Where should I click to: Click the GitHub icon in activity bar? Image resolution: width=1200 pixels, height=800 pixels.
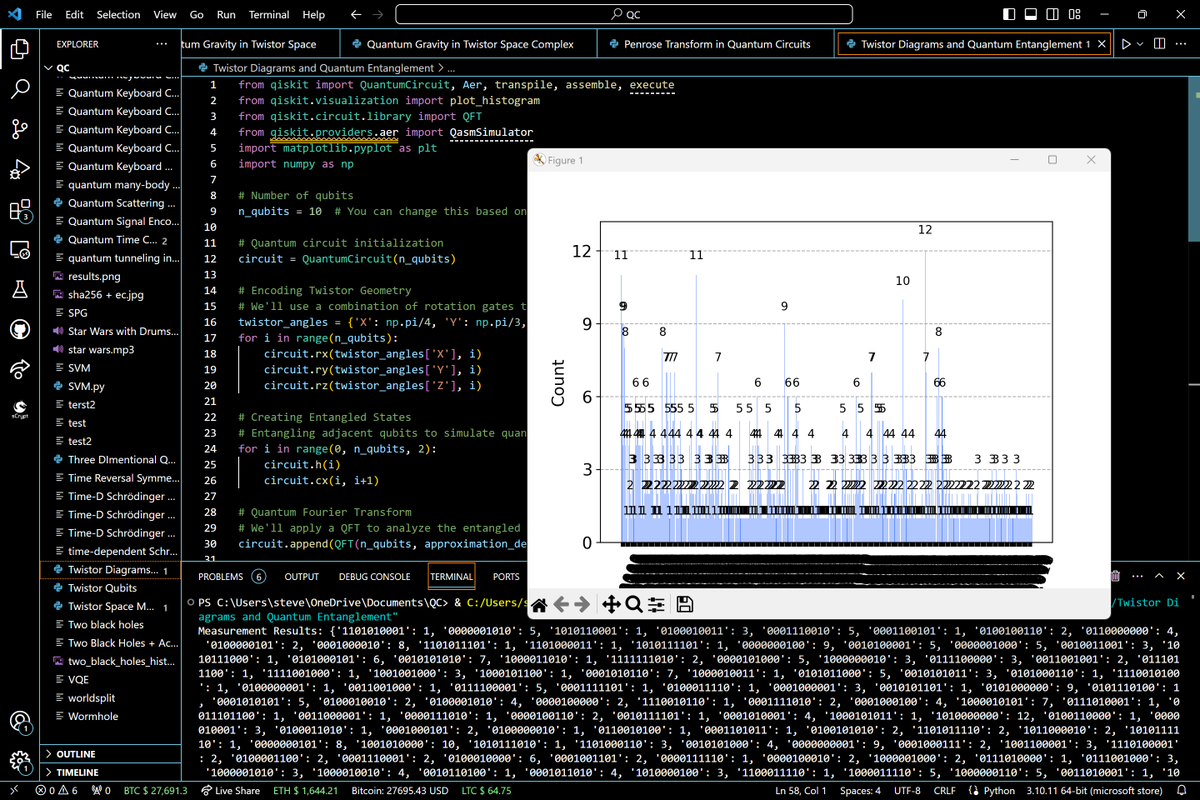coord(20,329)
